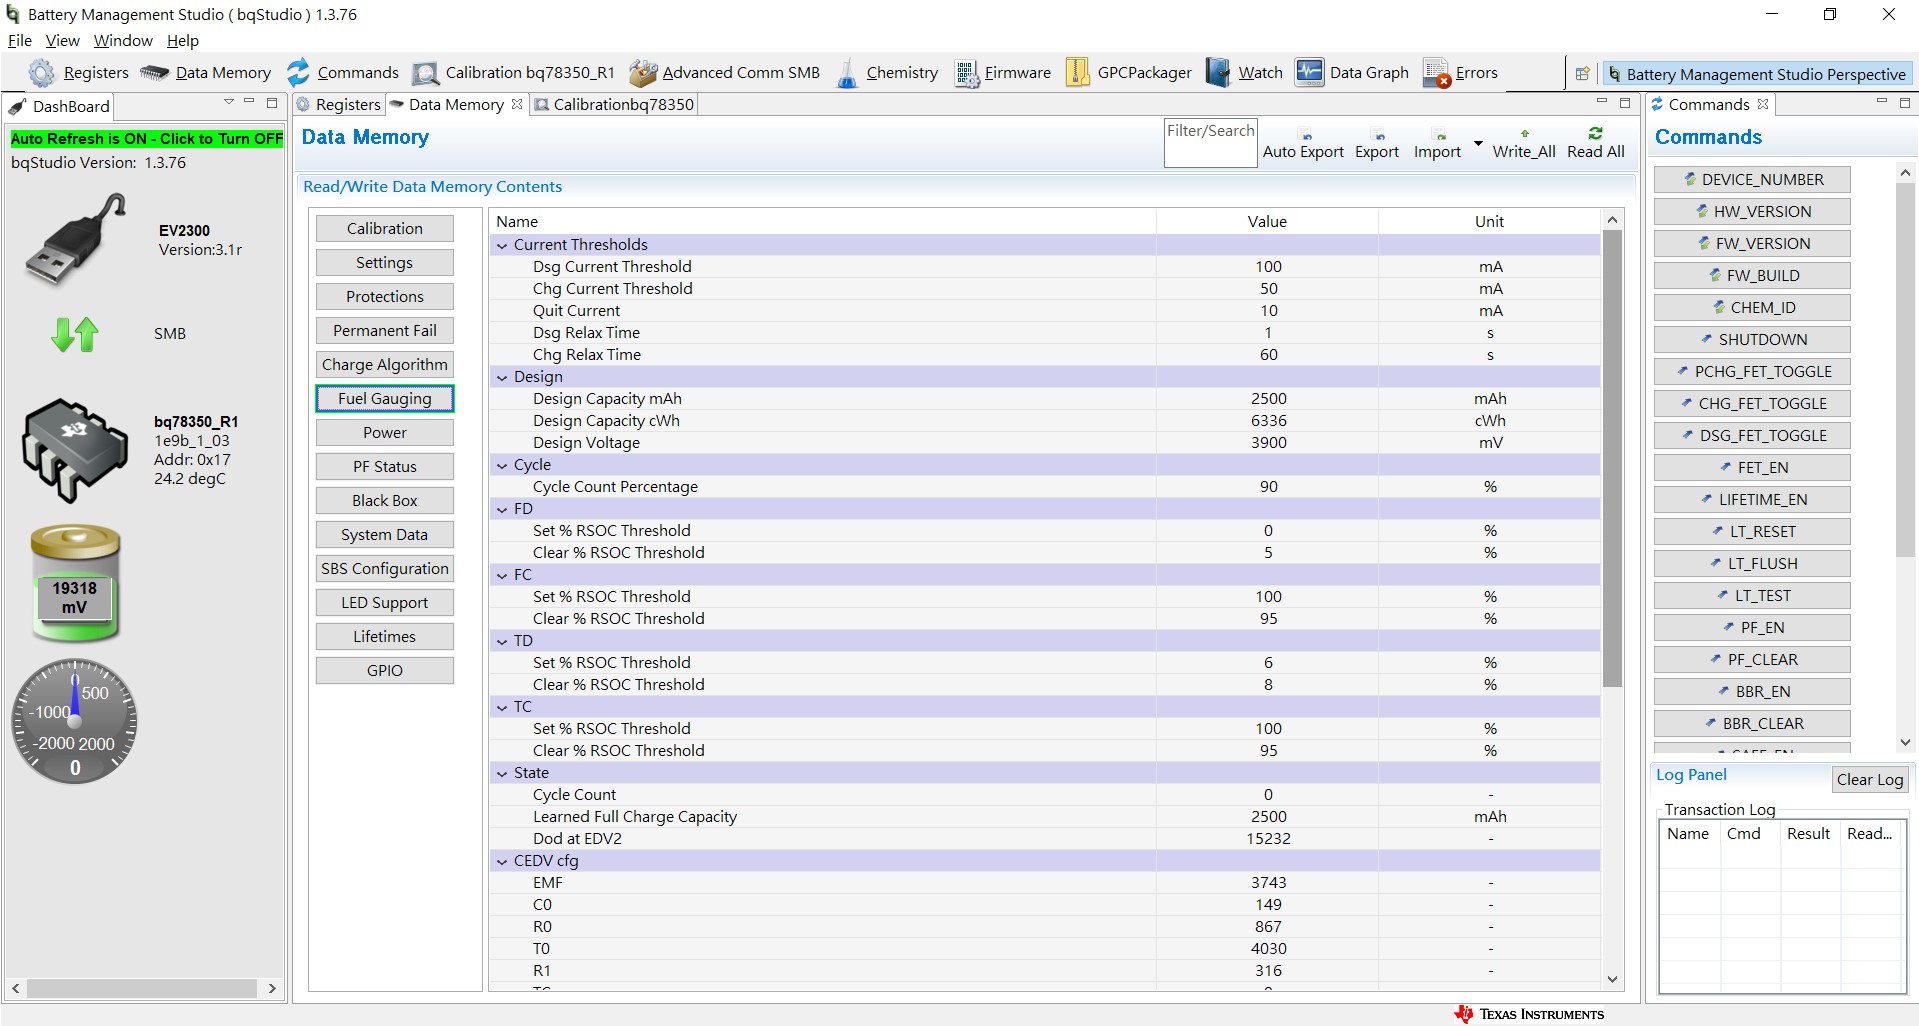Toggle PF_EN command
Viewport: 1919px width, 1026px height.
(x=1752, y=628)
